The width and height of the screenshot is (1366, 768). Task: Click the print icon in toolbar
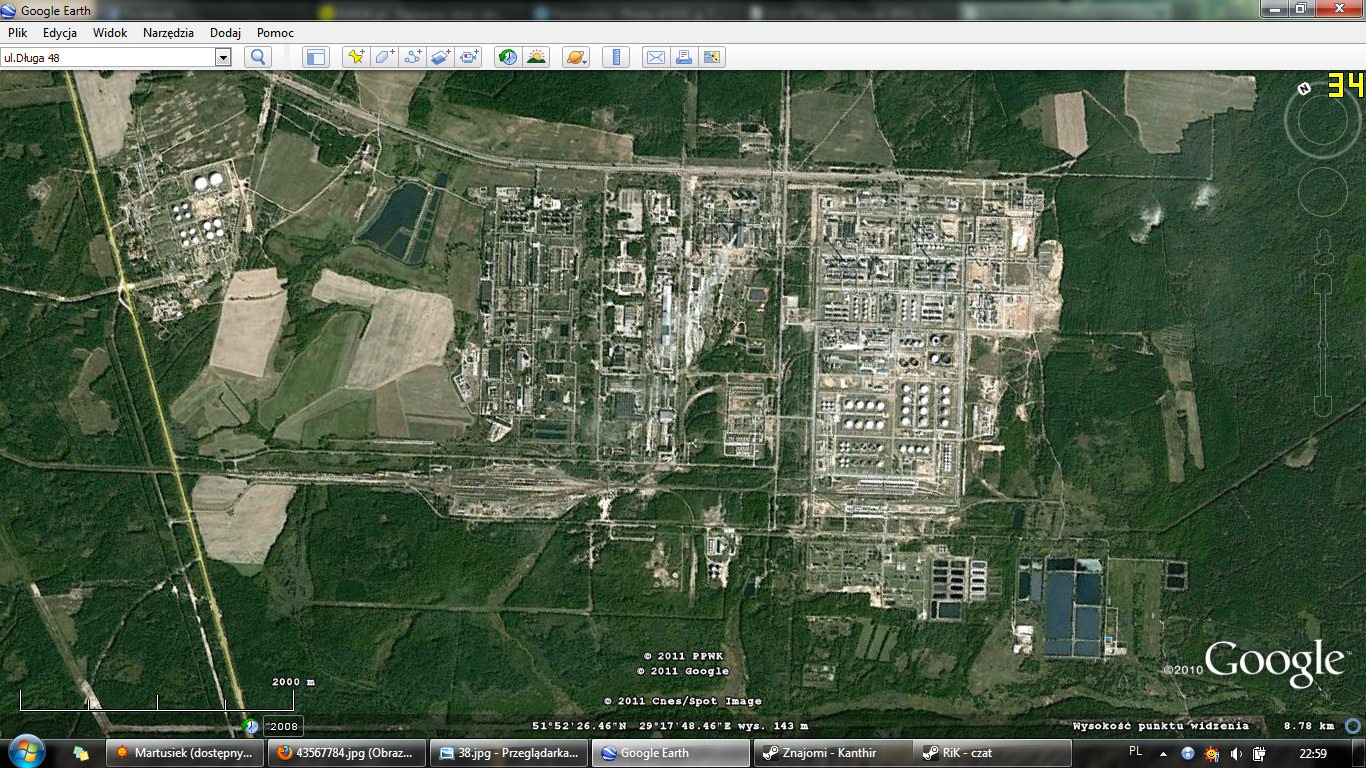pyautogui.click(x=684, y=57)
